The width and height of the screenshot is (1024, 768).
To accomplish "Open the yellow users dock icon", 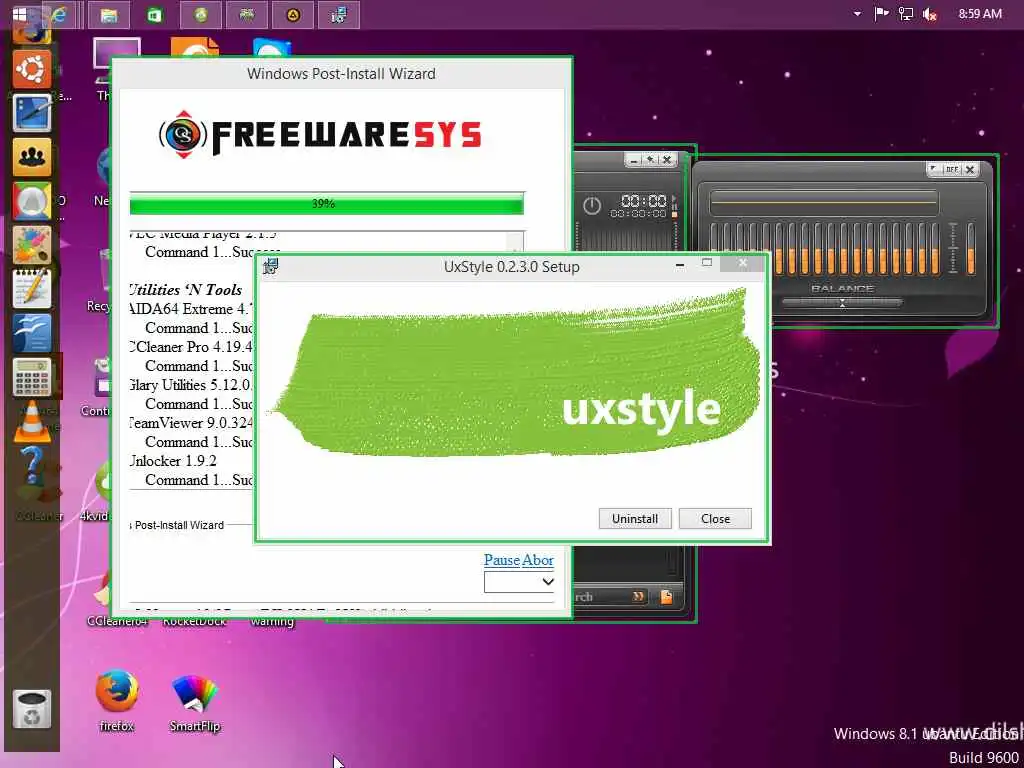I will click(x=31, y=157).
